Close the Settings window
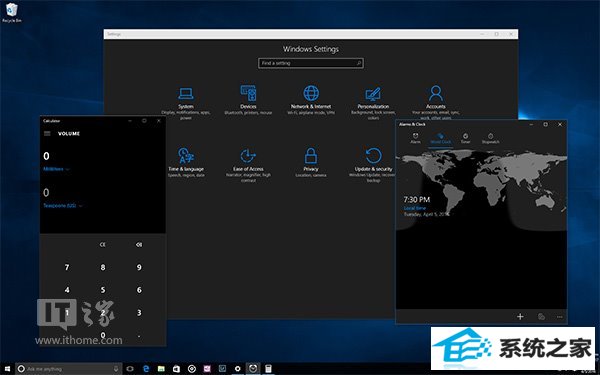Screen dimensions: 600x375 click(x=511, y=34)
